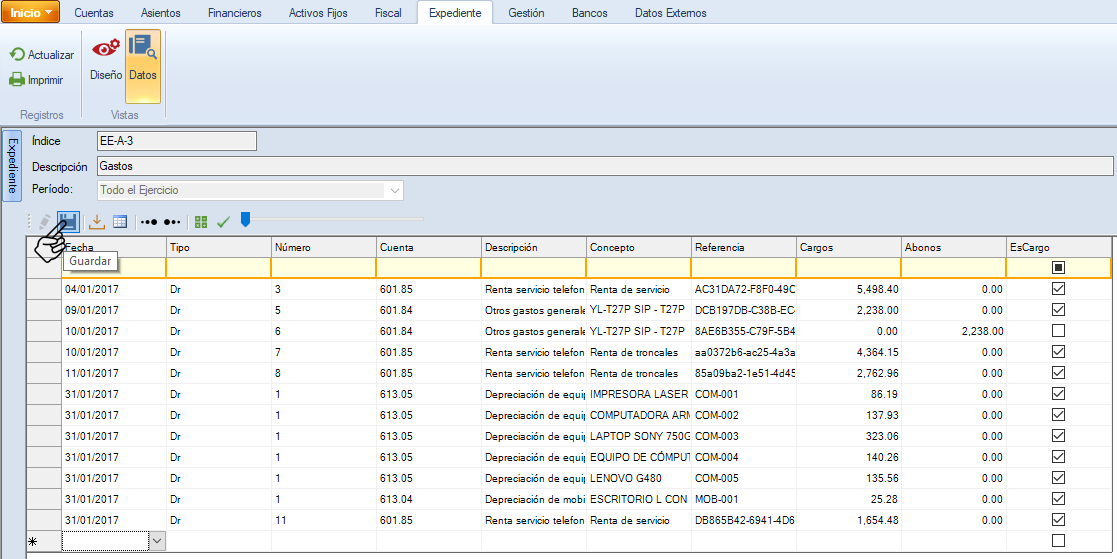Switch to the Financieros tab
This screenshot has height=559, width=1117.
coord(234,13)
